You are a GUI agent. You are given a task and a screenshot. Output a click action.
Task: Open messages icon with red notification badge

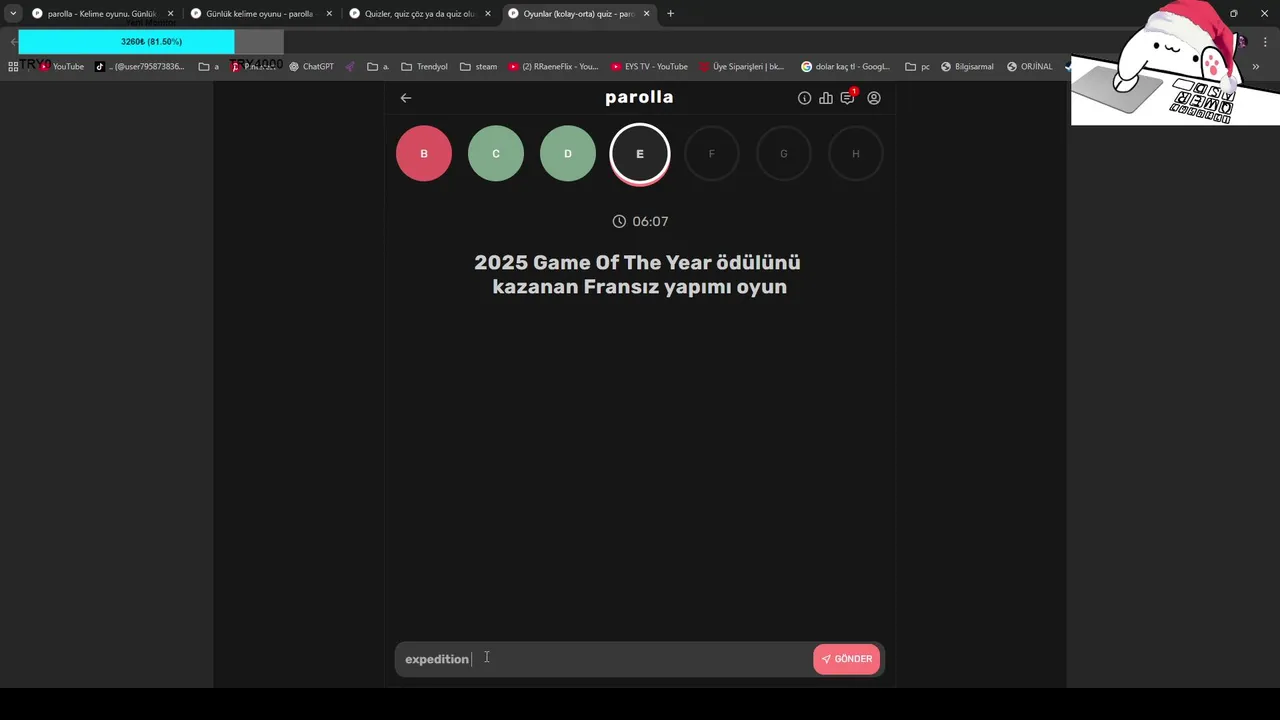[848, 97]
